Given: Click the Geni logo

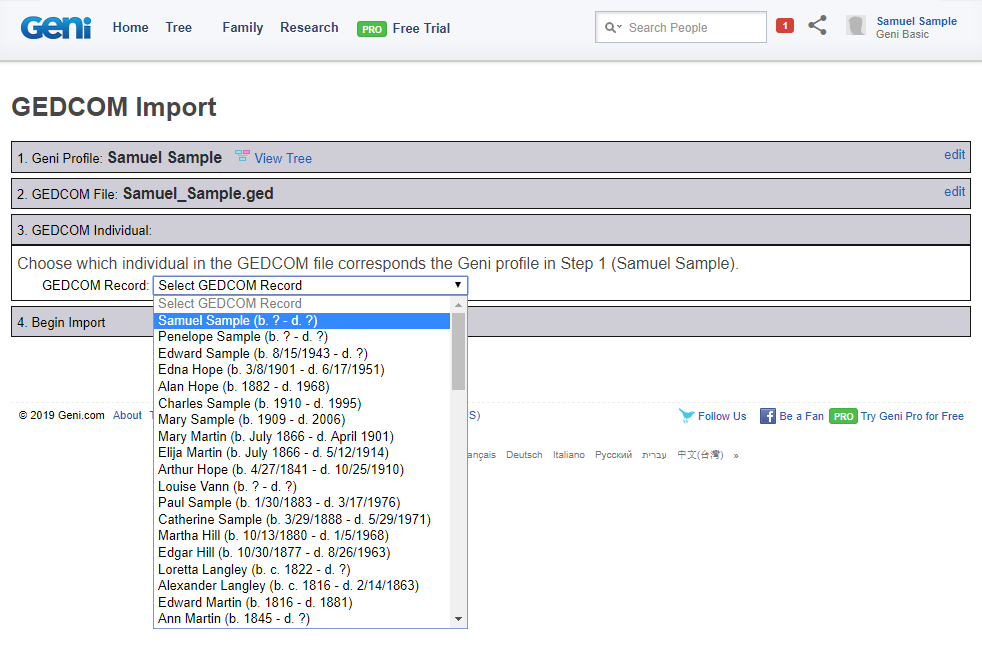Looking at the screenshot, I should pyautogui.click(x=56, y=28).
